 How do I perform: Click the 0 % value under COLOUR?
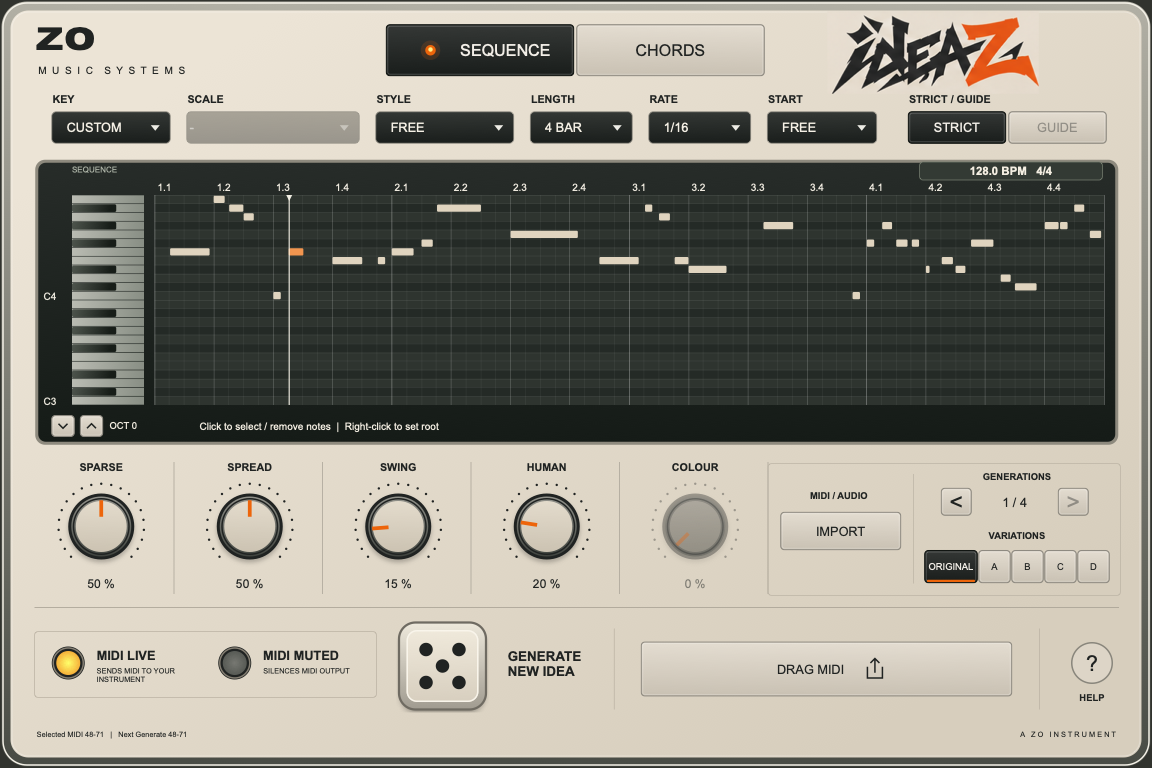[694, 584]
